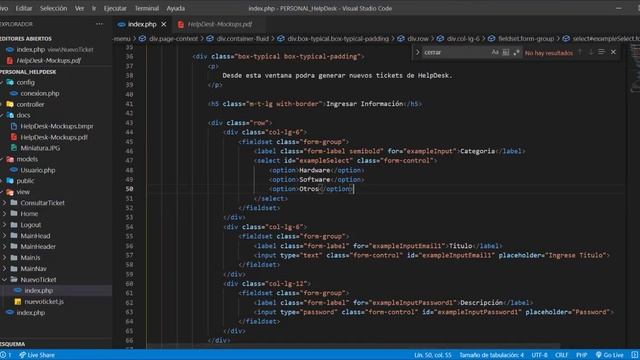Viewport: 640px width, 360px height.
Task: Open Usuario.php file
Action: [38, 170]
